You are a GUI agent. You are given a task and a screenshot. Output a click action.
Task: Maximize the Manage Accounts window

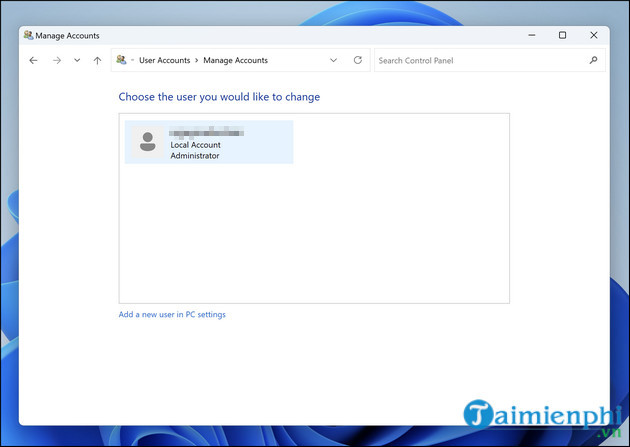pyautogui.click(x=562, y=35)
